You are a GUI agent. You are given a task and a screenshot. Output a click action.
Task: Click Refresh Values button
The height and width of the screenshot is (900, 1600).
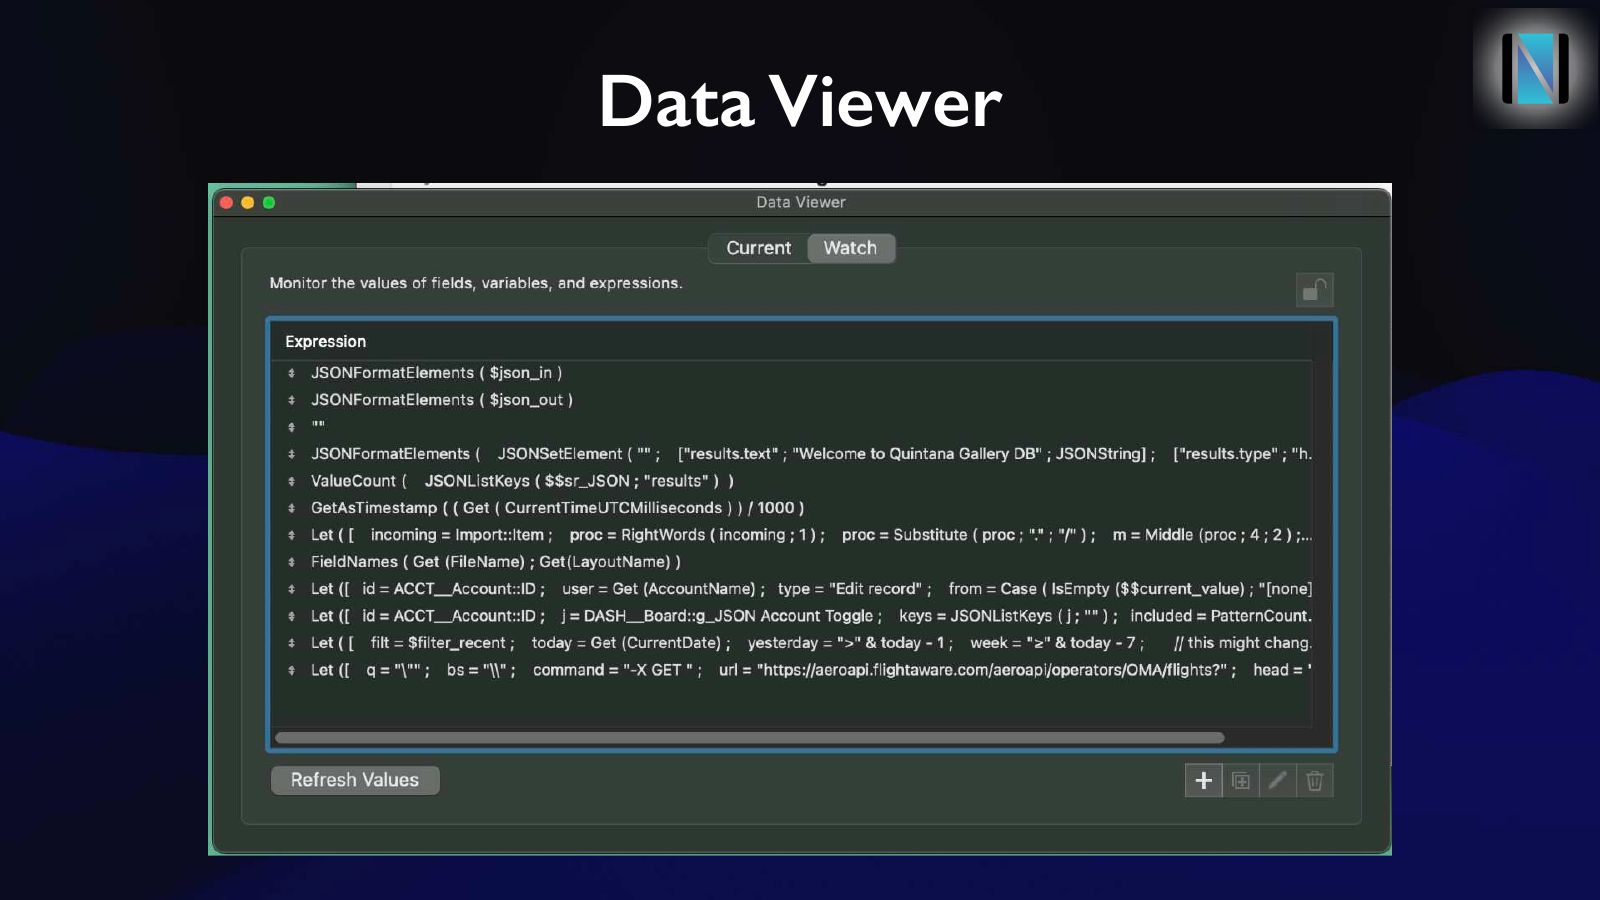click(x=355, y=780)
